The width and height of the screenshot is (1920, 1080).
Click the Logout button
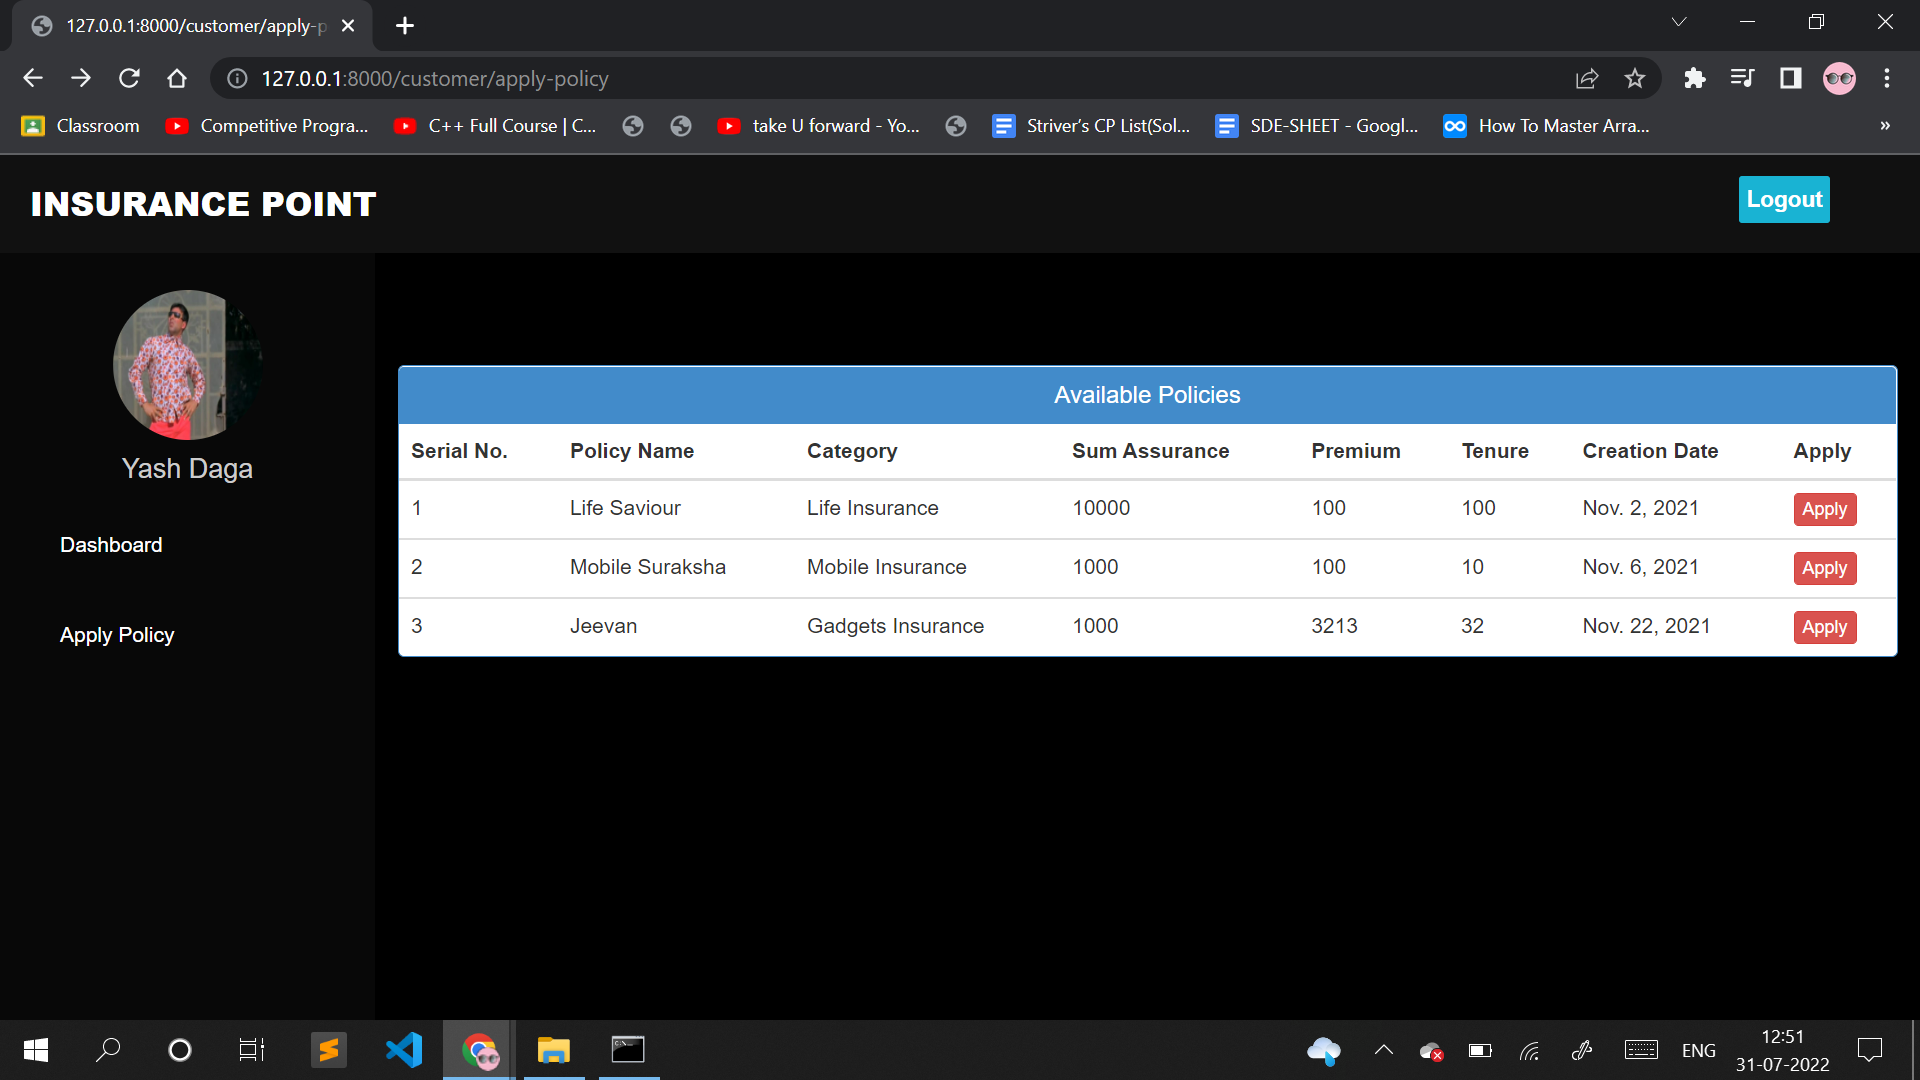tap(1784, 200)
